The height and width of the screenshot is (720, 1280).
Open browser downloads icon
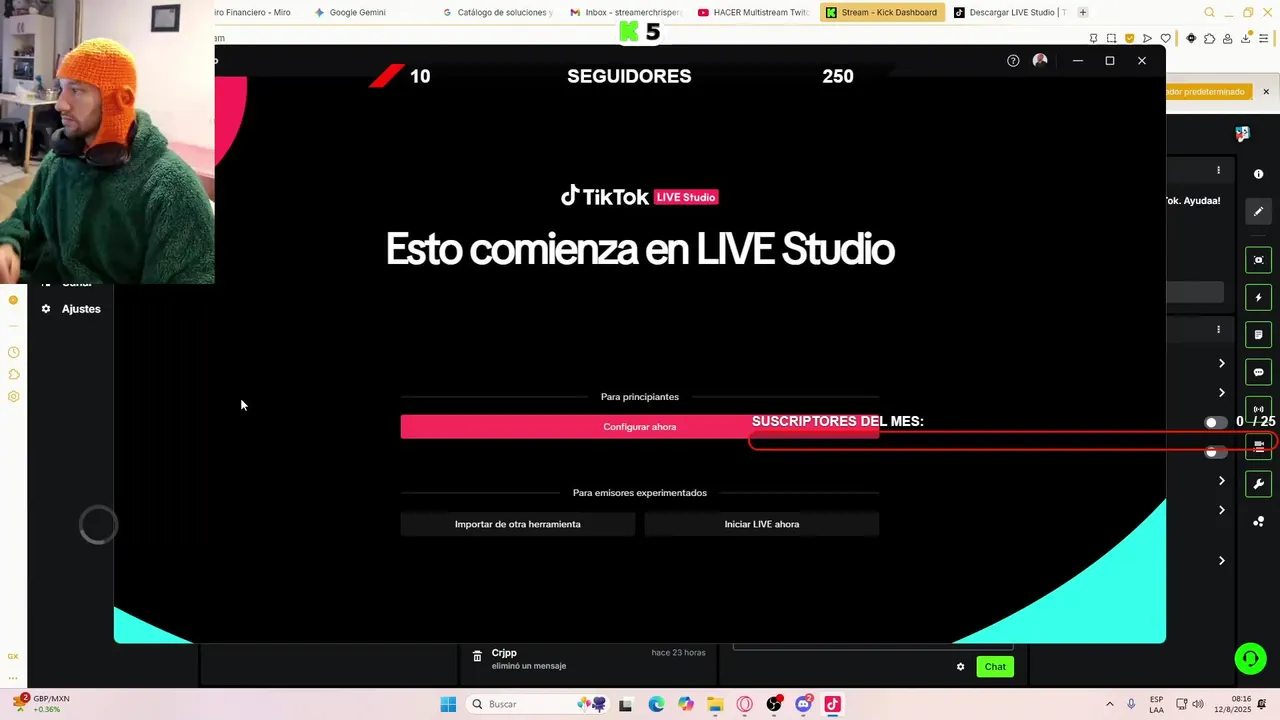coord(1247,38)
